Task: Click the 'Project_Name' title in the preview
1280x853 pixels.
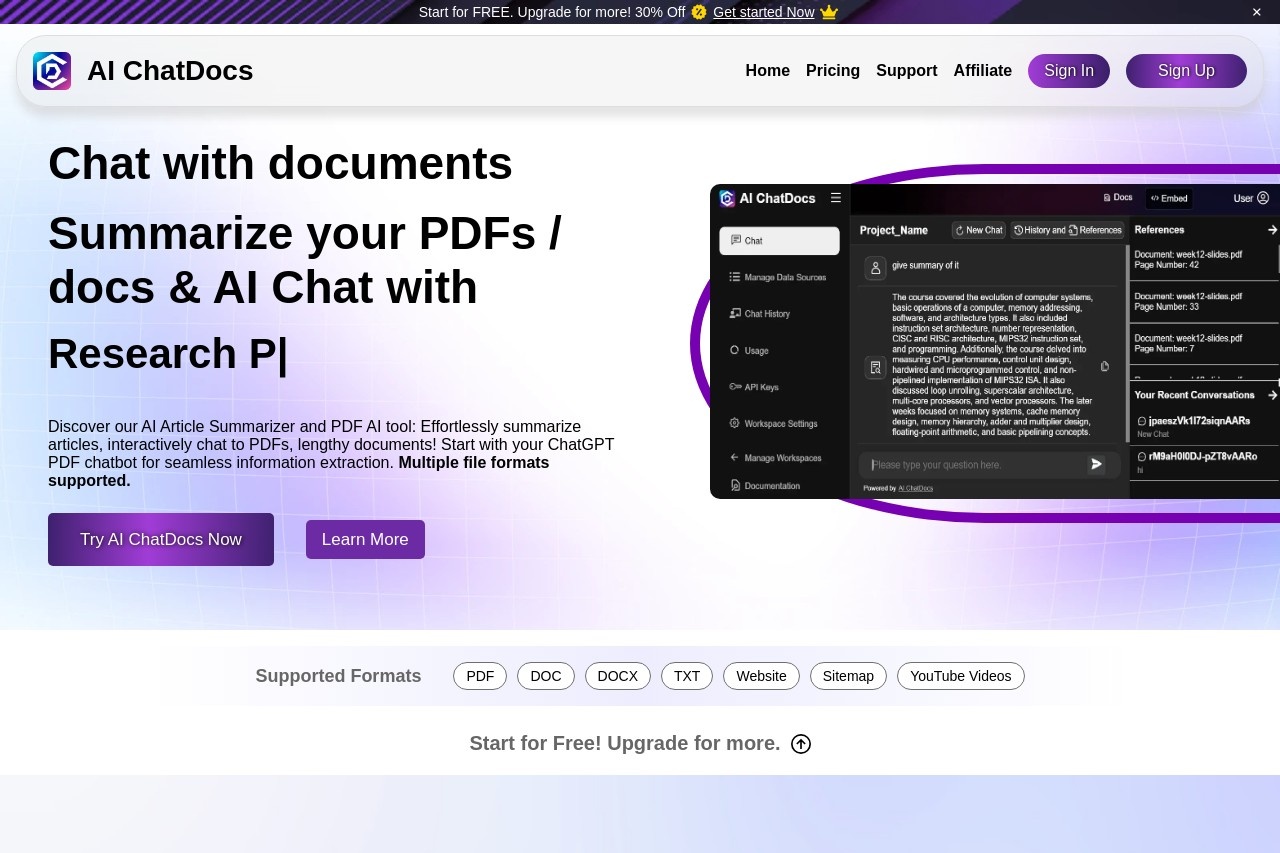Action: point(894,230)
